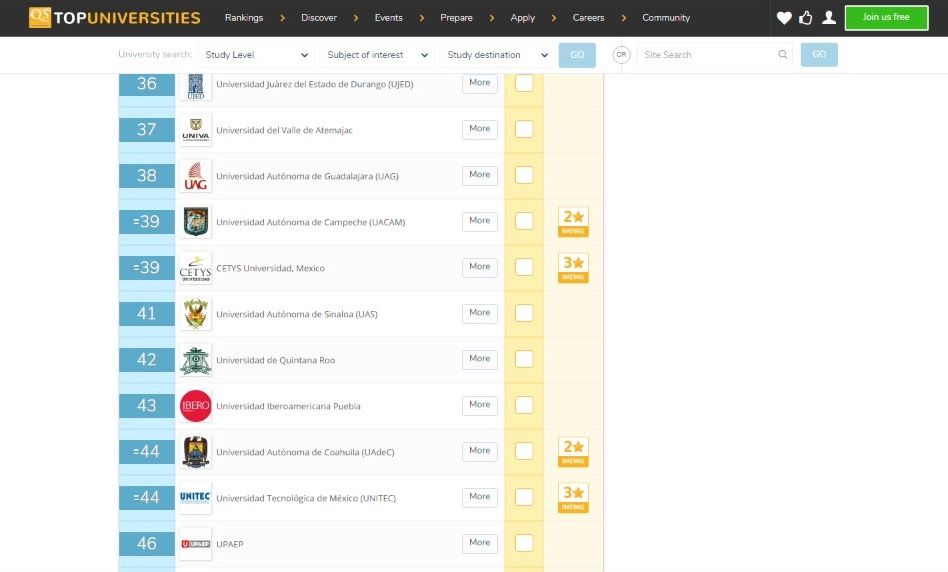Click the 2-star rating badge for UACAM
The image size is (948, 572).
point(573,222)
